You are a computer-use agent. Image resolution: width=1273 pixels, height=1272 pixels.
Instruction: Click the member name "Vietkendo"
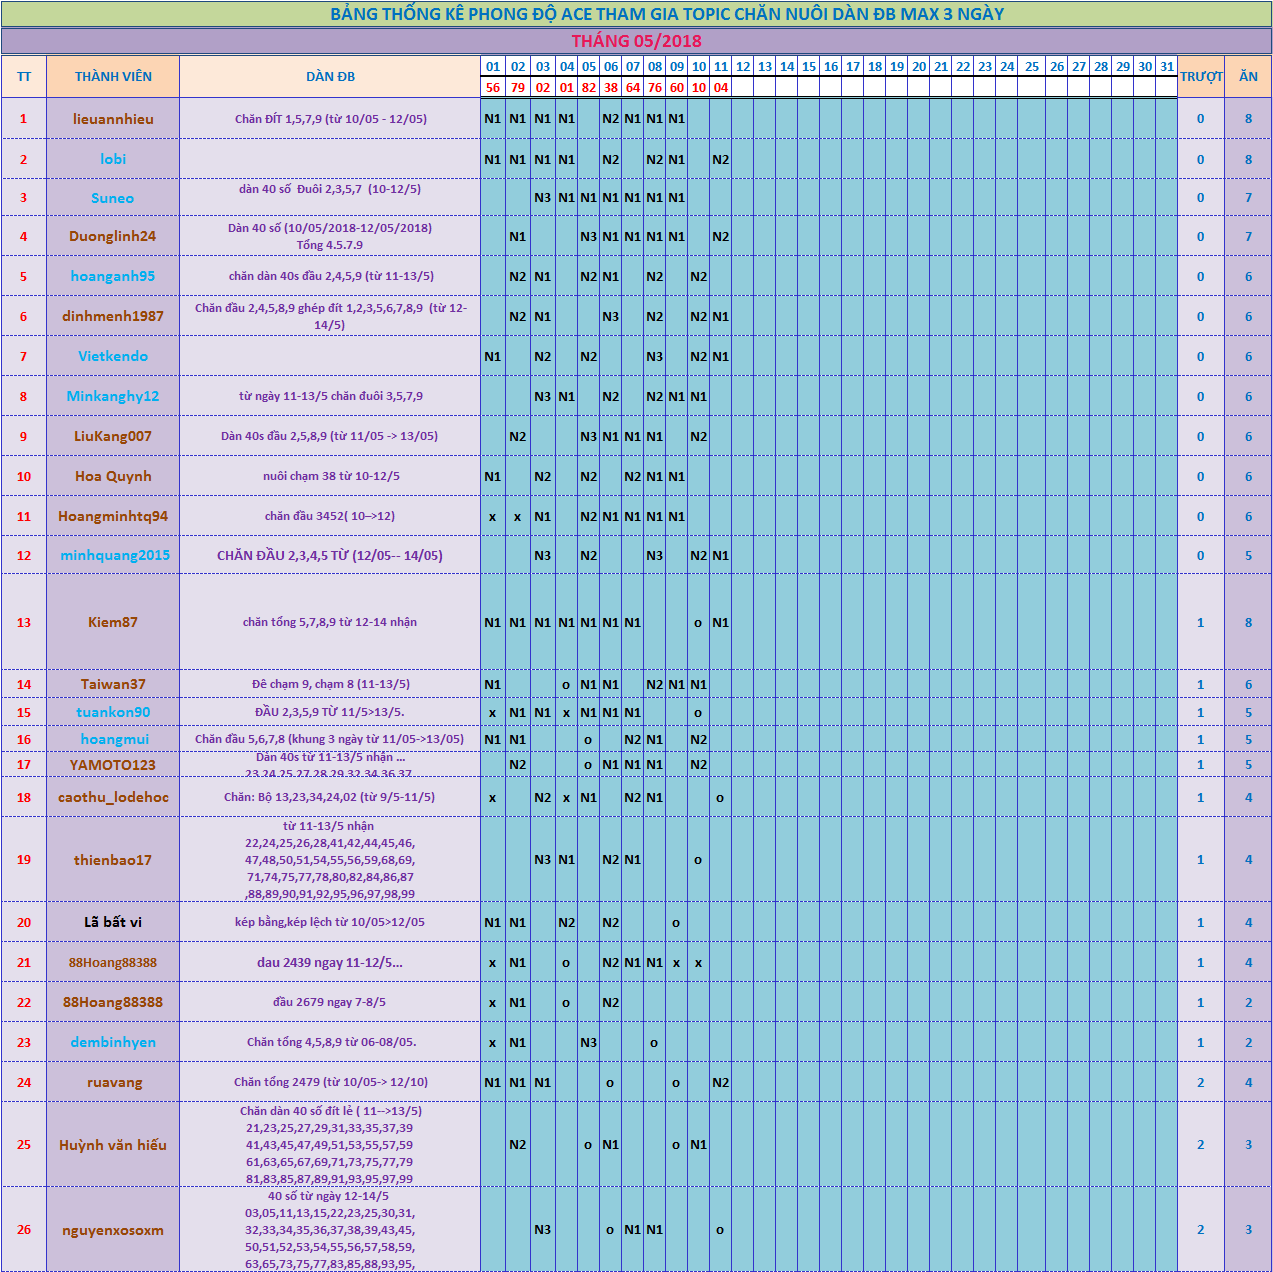113,356
